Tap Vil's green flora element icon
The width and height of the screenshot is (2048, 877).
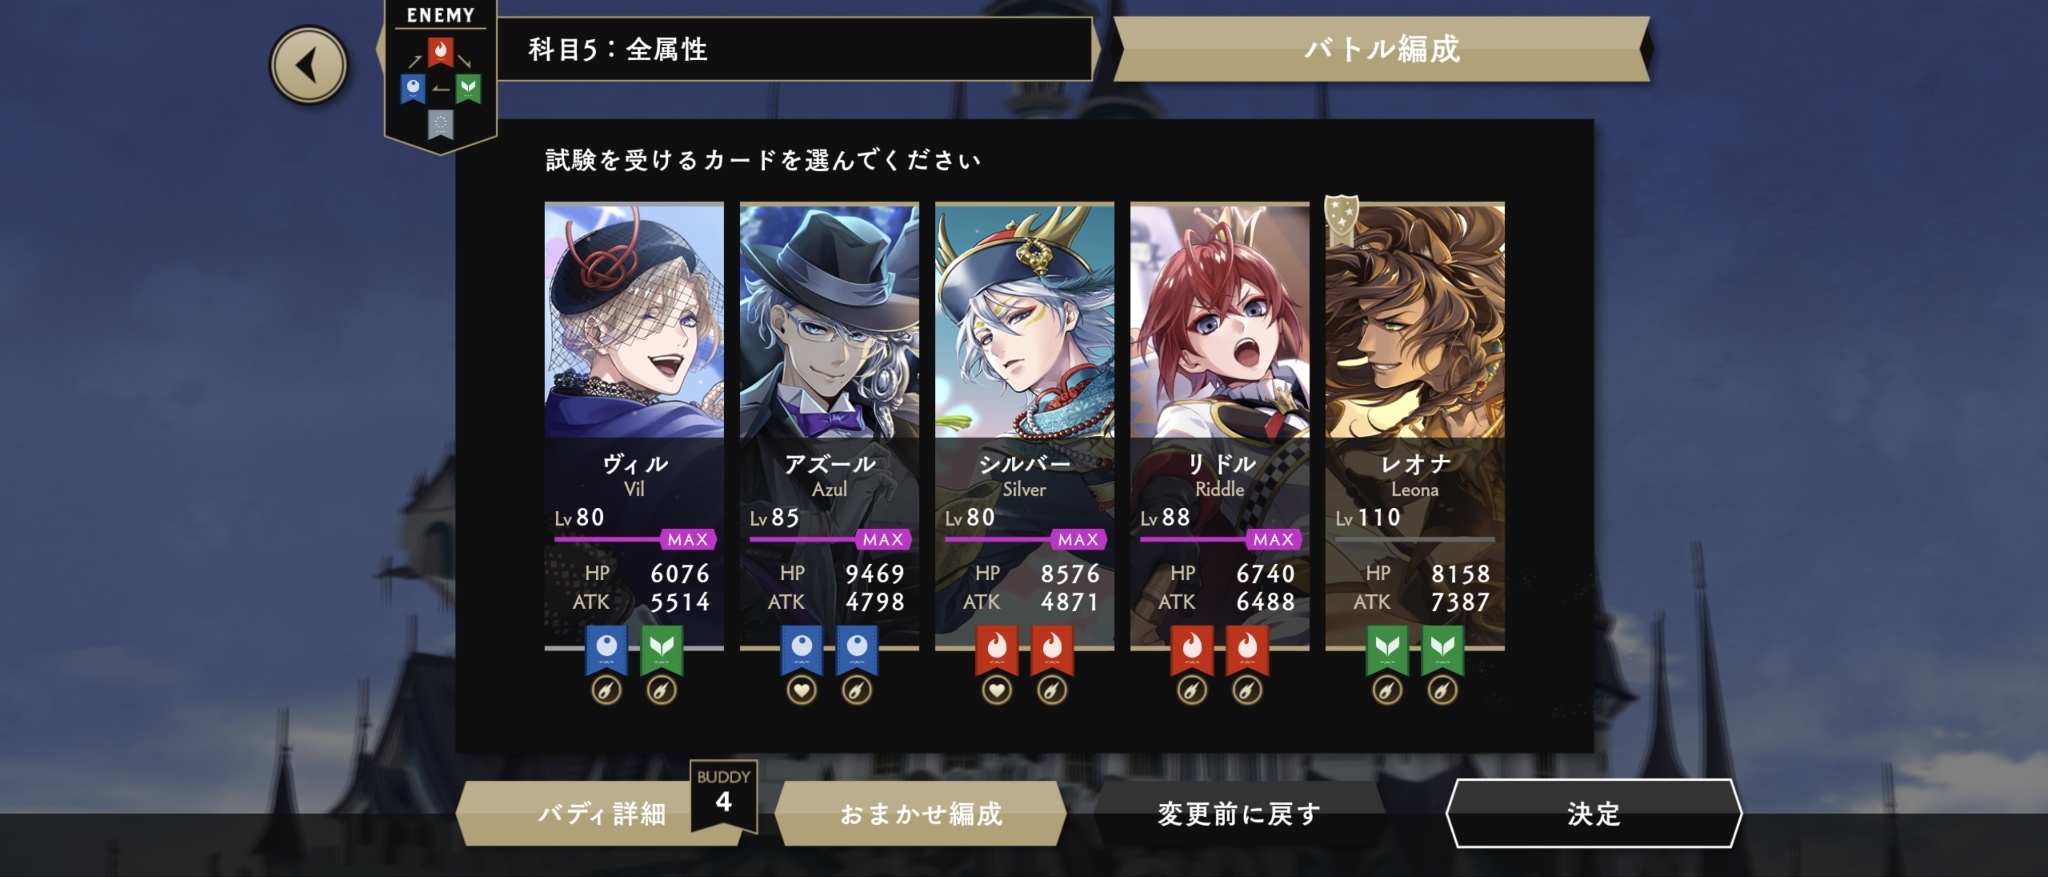click(x=661, y=650)
